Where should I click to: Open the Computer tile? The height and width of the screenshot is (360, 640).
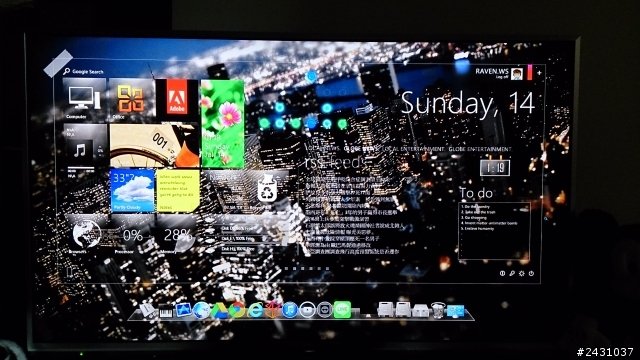pos(84,100)
